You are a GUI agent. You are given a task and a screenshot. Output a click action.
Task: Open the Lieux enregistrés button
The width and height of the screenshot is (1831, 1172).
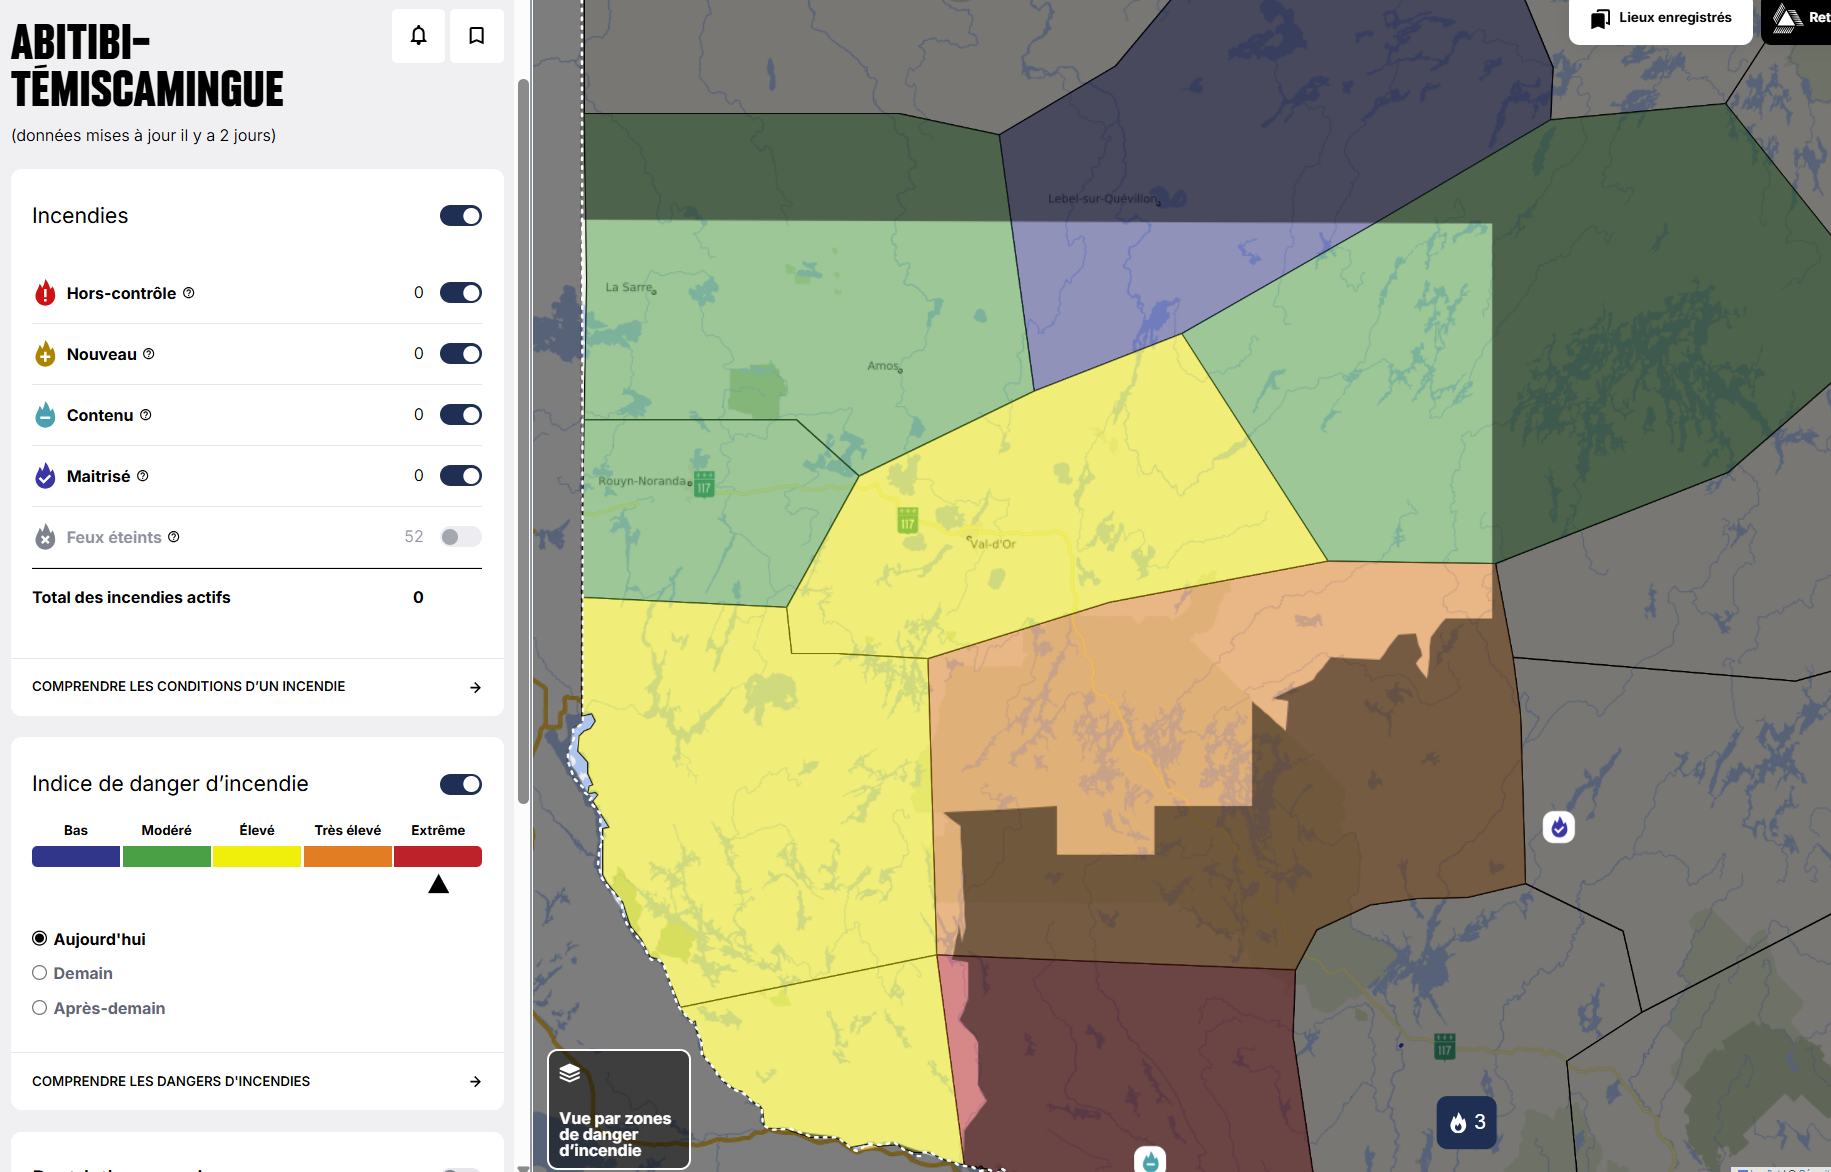tap(1661, 18)
